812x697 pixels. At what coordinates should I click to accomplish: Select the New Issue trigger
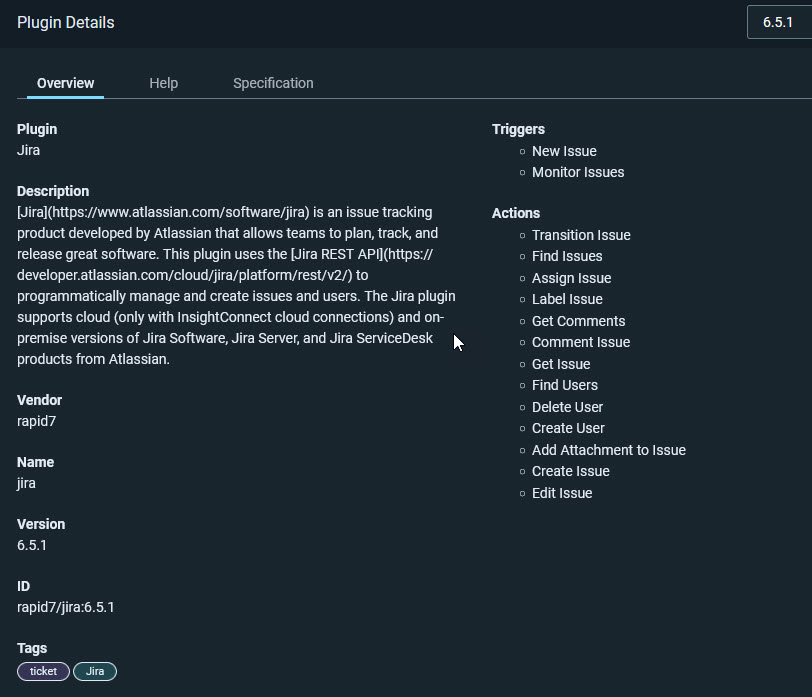point(564,151)
